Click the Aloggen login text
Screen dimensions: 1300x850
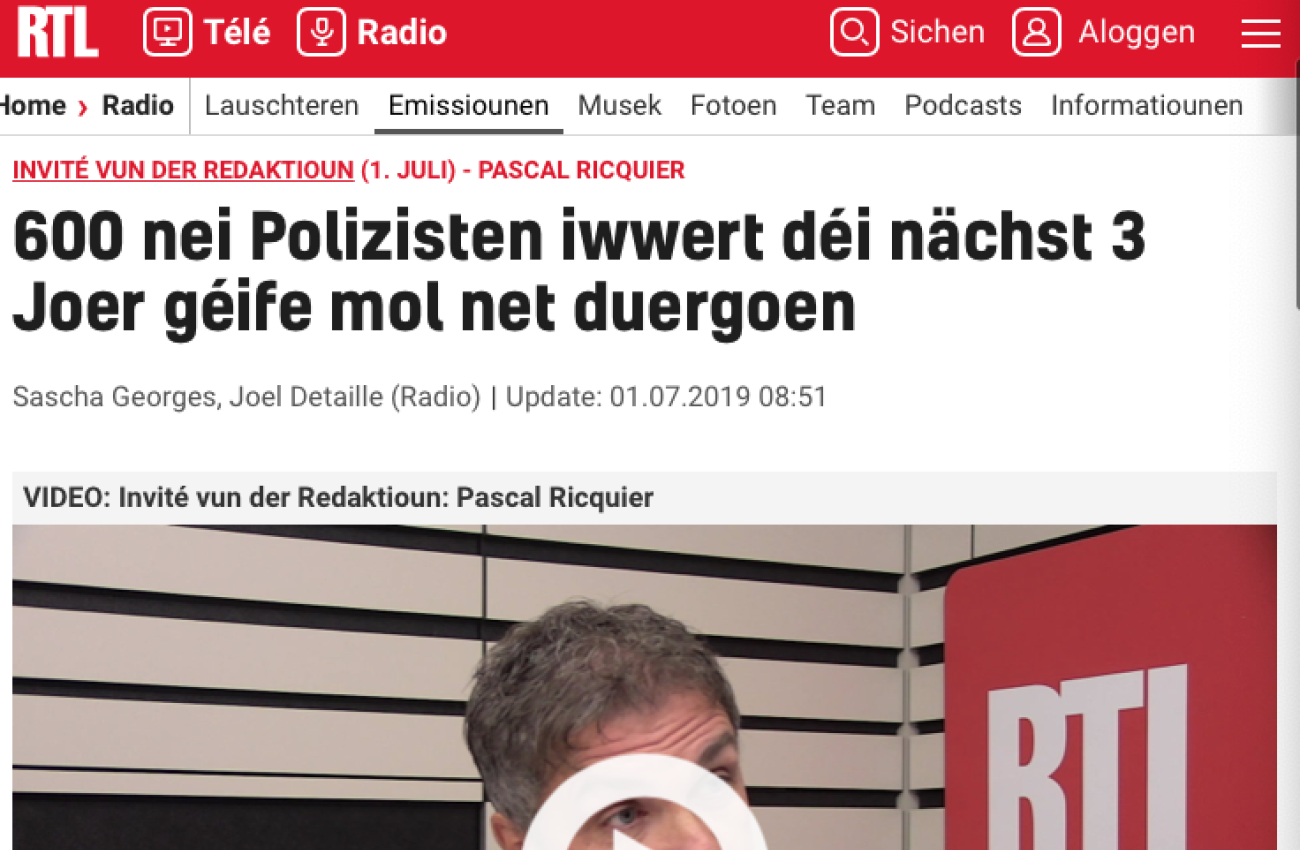coord(1137,32)
